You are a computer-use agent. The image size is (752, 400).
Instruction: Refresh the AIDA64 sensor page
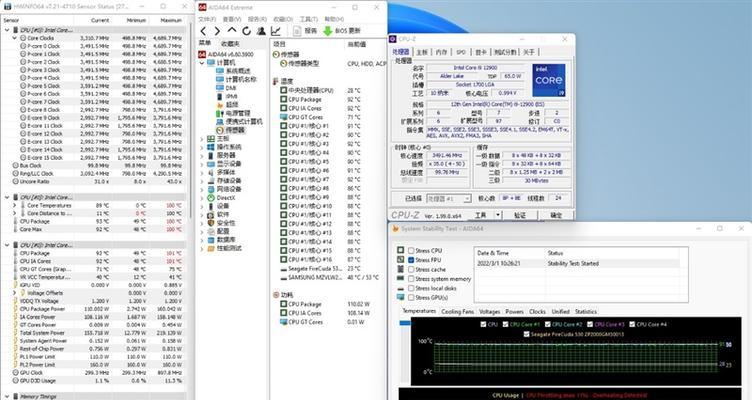[247, 31]
